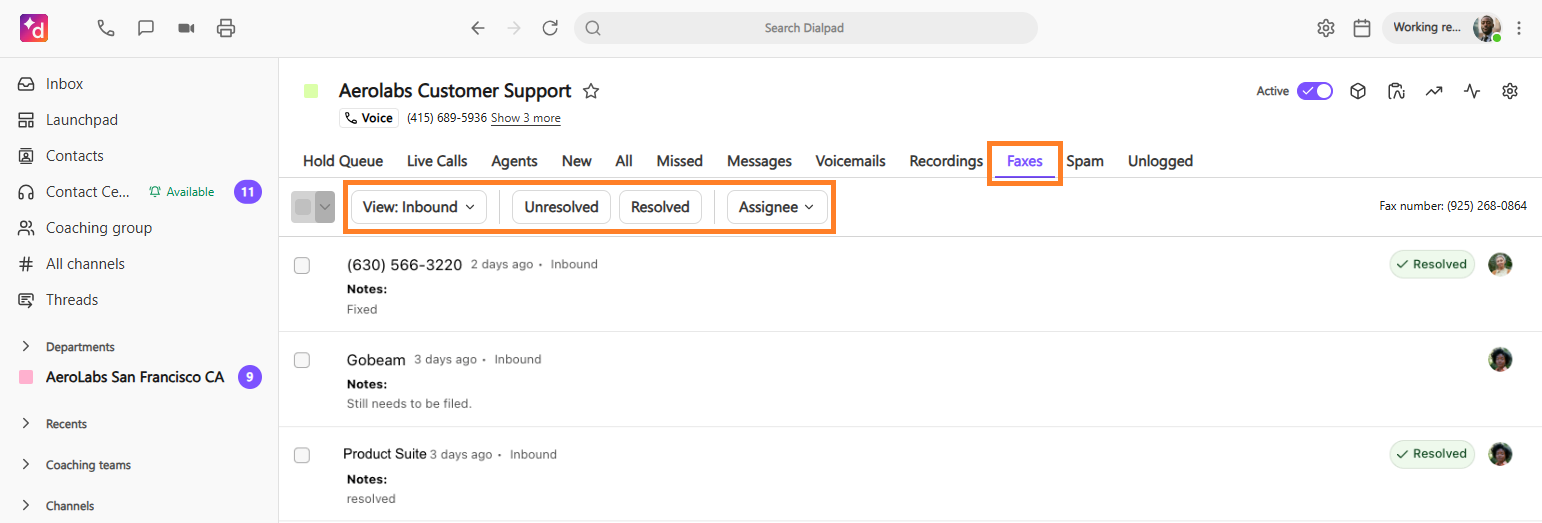Switch to the Recordings tab

946,161
